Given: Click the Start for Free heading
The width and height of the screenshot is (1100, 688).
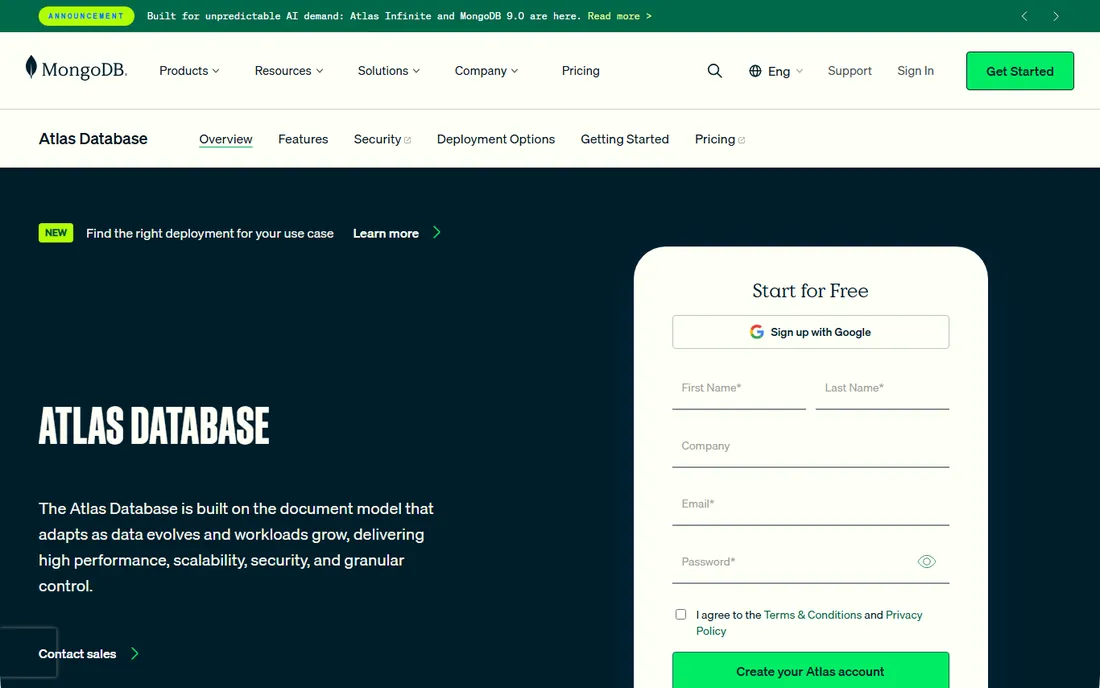Looking at the screenshot, I should [810, 290].
